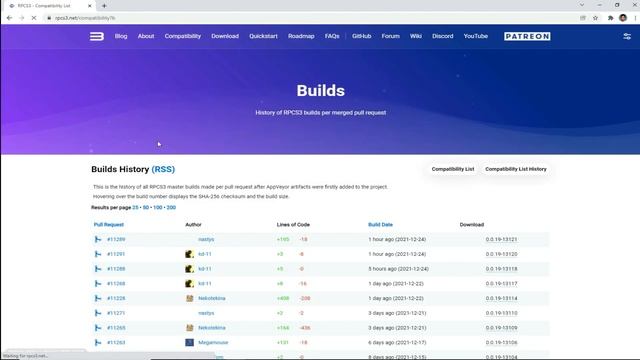Click the Compatibility List History button
The image size is (640, 360).
coord(516,169)
